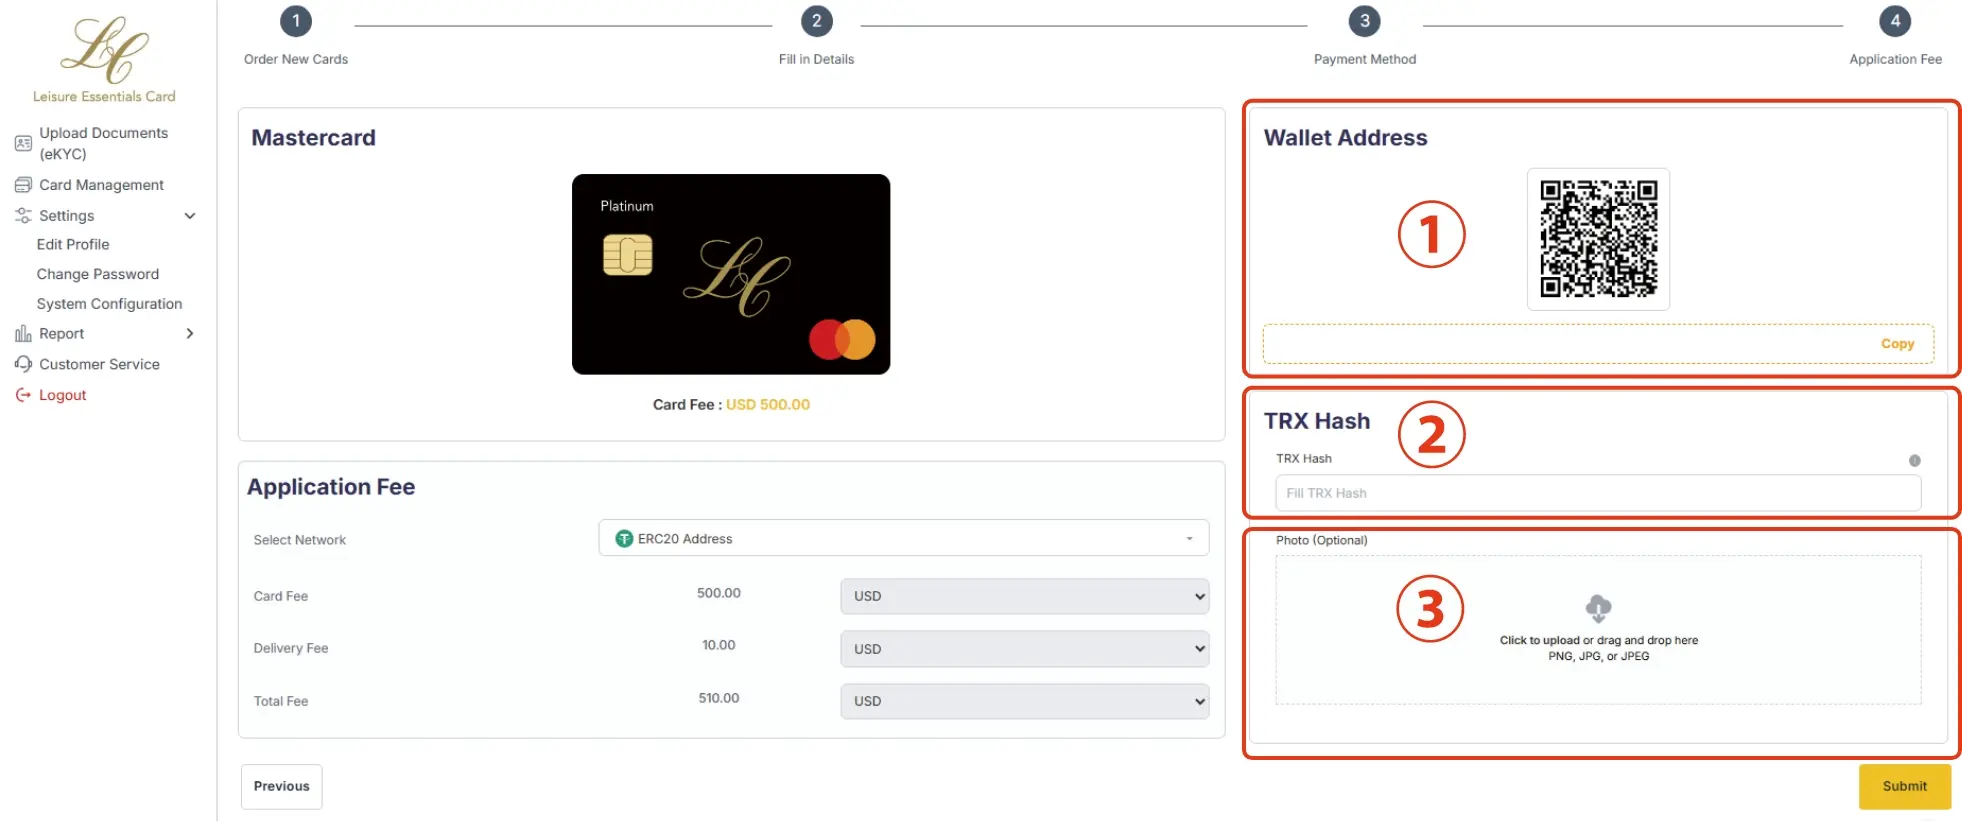Click the Customer Service headset icon
Screen dimensions: 1962x822
23,364
